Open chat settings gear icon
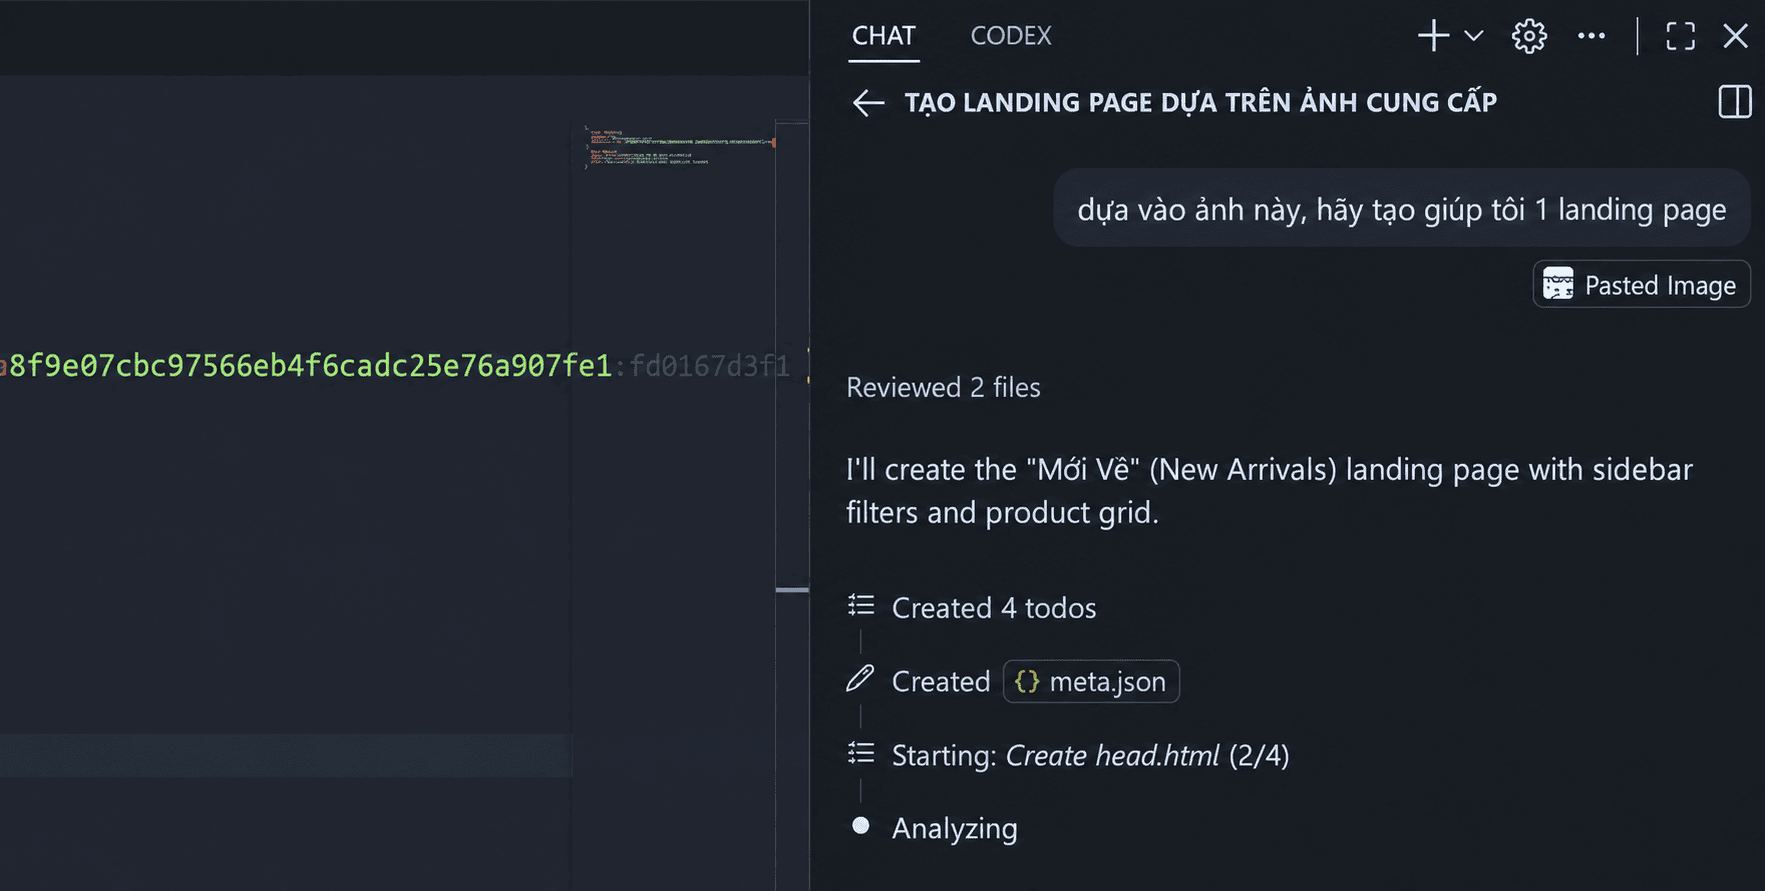This screenshot has width=1765, height=891. coord(1529,36)
